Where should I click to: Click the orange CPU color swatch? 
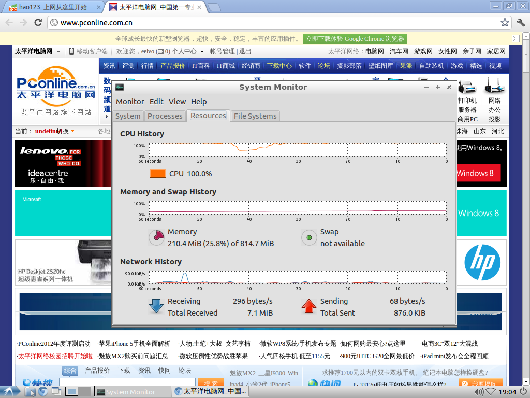pos(158,173)
